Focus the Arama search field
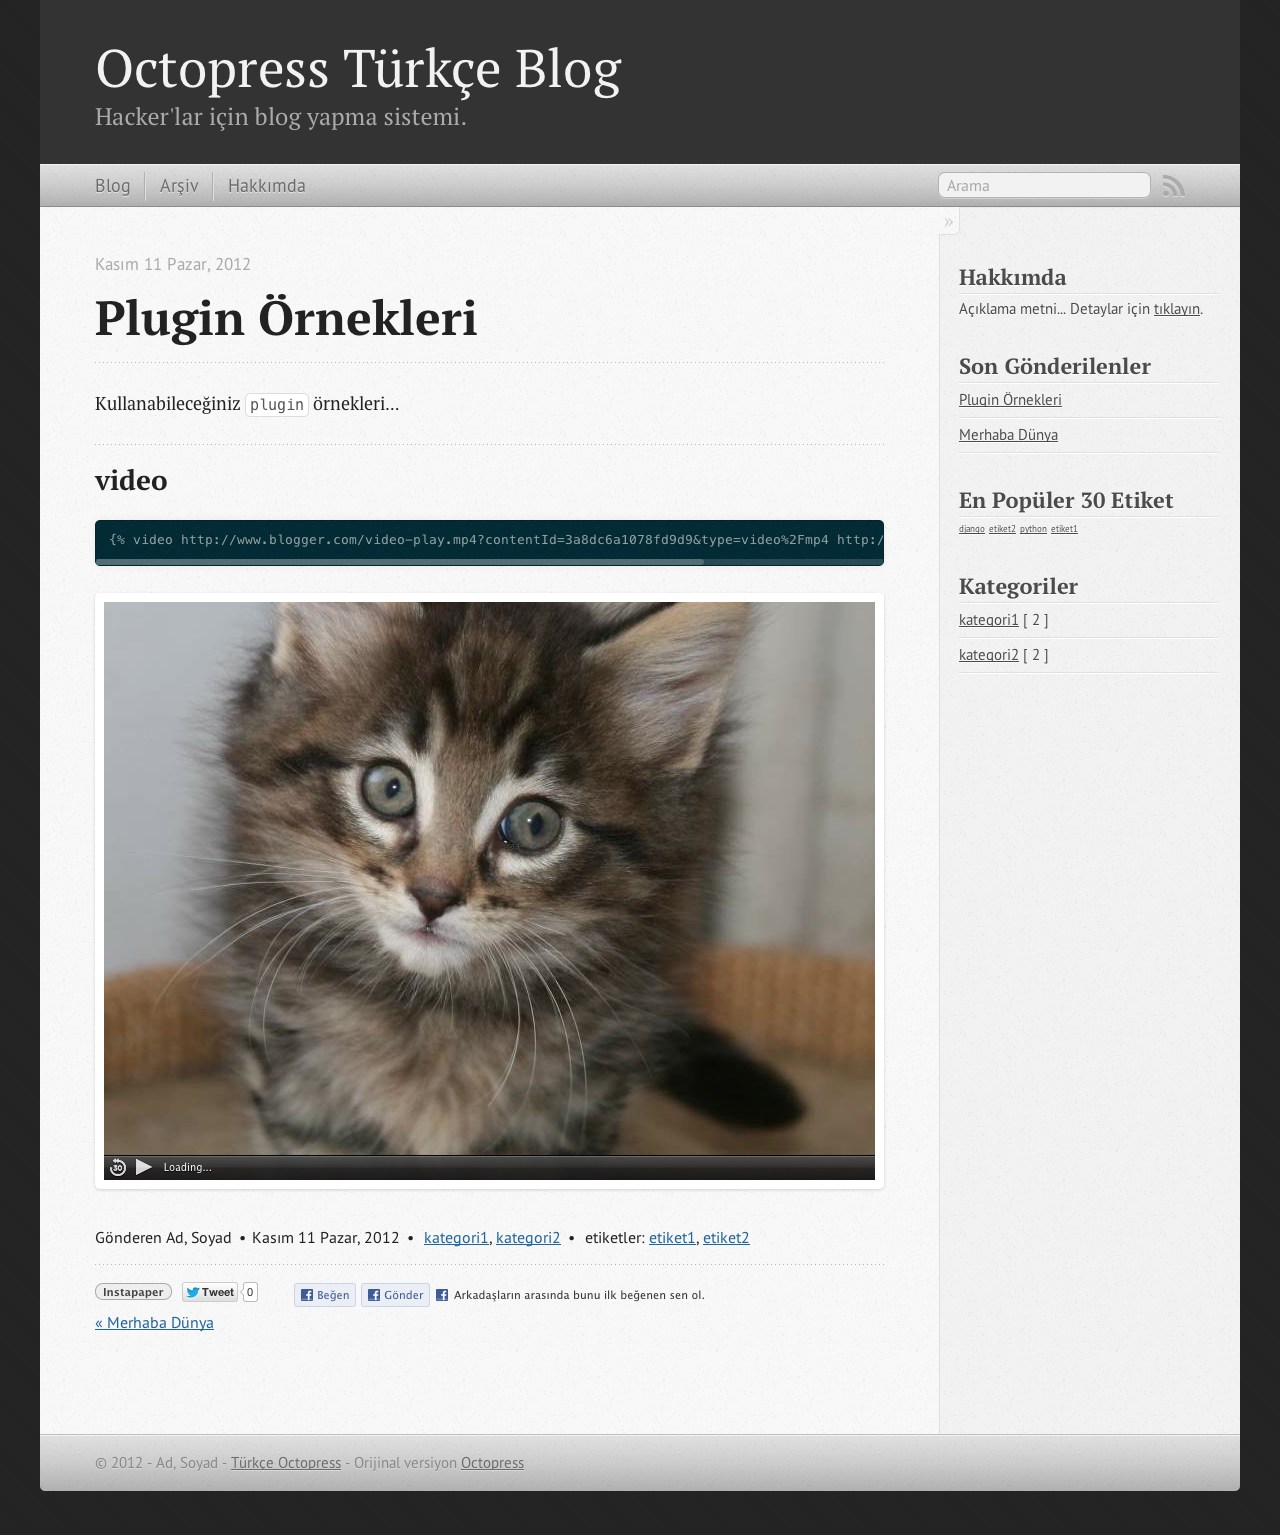This screenshot has height=1535, width=1280. (x=1044, y=185)
